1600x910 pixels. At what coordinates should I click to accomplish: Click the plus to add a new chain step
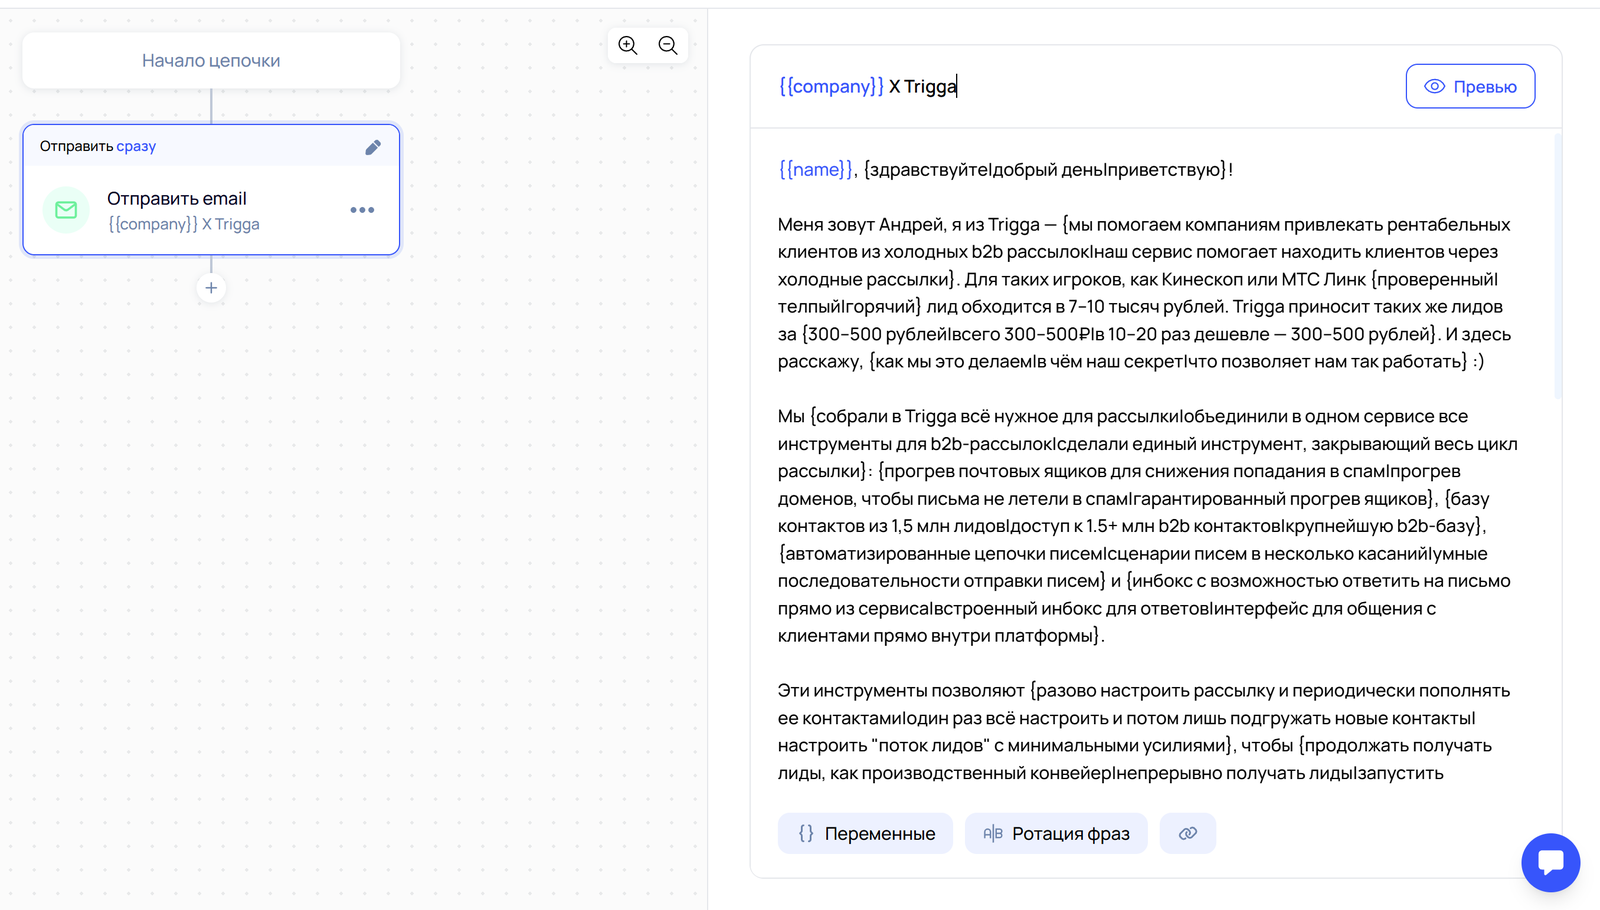pyautogui.click(x=211, y=288)
